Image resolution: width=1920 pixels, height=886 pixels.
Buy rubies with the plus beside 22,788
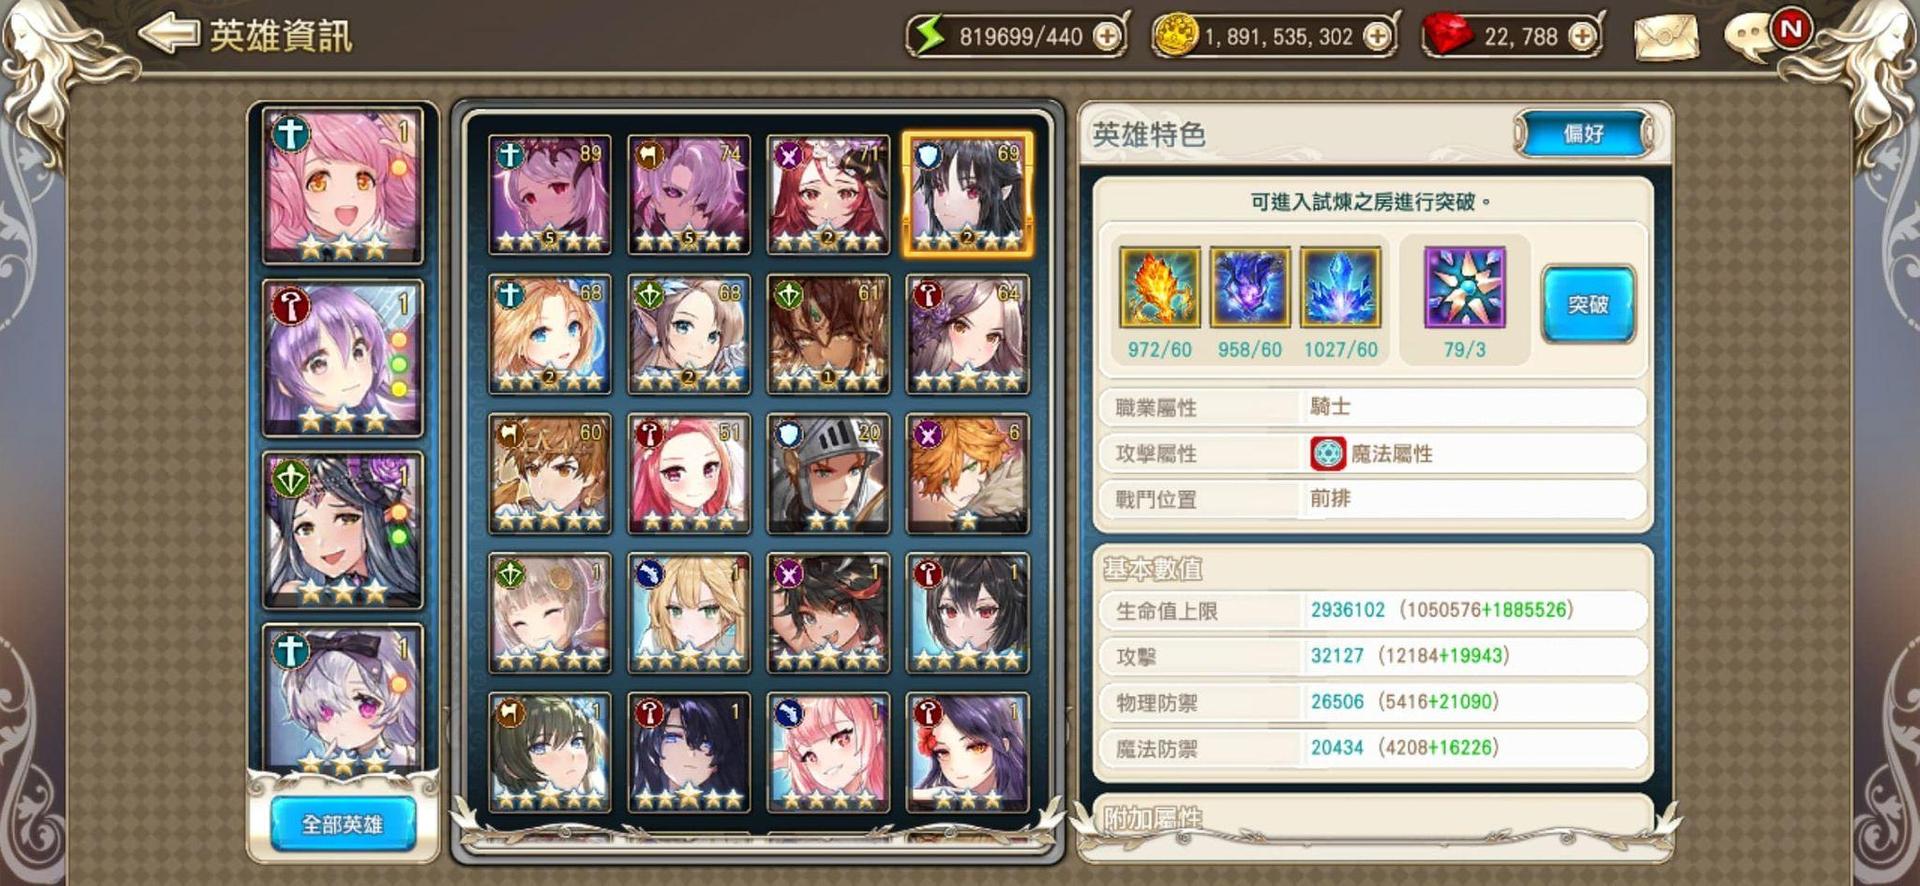1582,37
